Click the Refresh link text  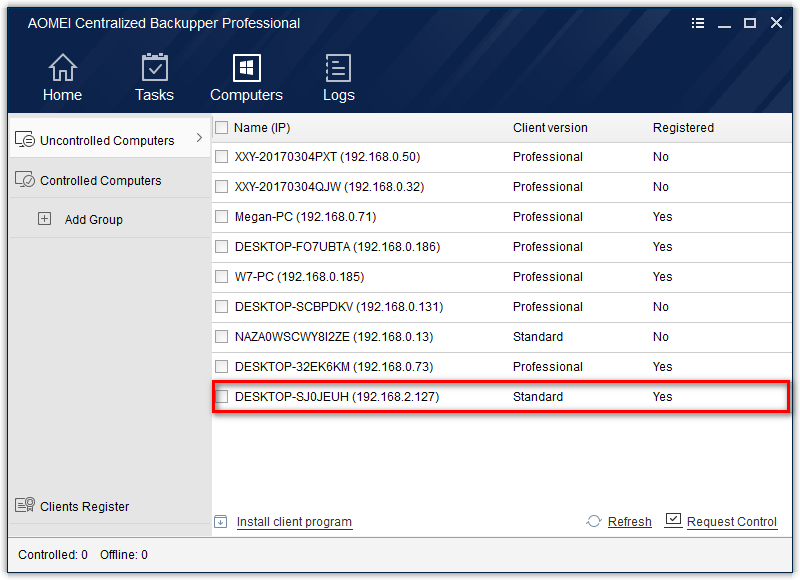click(630, 522)
